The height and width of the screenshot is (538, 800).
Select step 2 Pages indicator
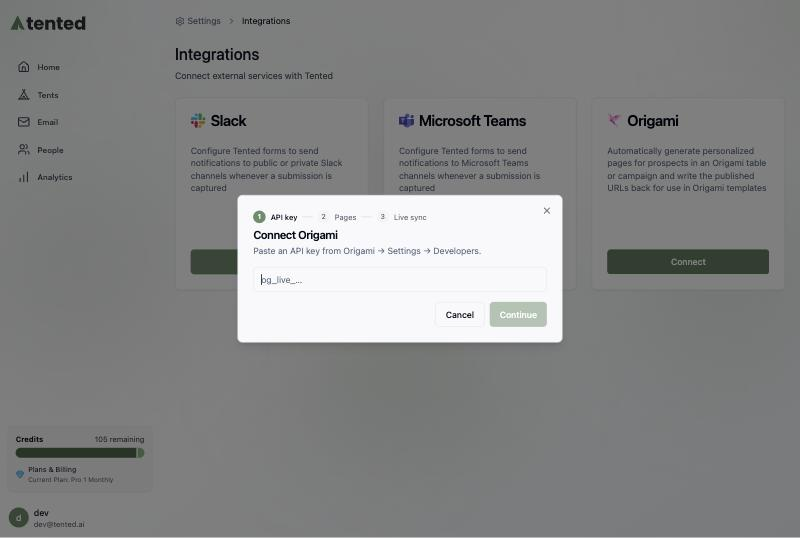pos(337,217)
